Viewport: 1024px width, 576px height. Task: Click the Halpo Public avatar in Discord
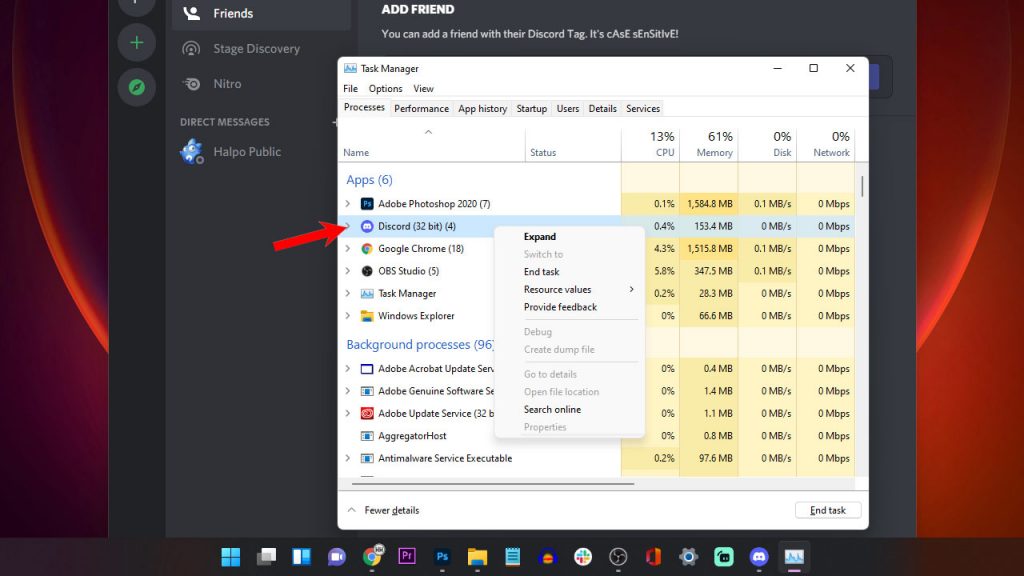[192, 152]
